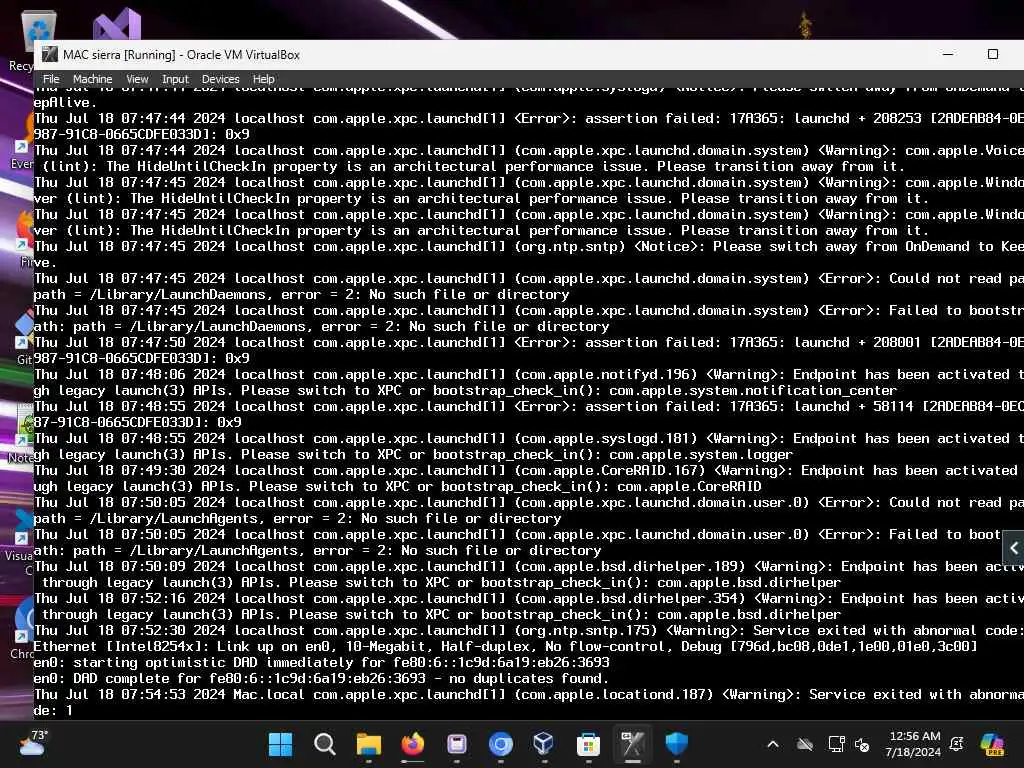Minimize the VirtualBox window
Screen dimensions: 1024x768
click(948, 54)
